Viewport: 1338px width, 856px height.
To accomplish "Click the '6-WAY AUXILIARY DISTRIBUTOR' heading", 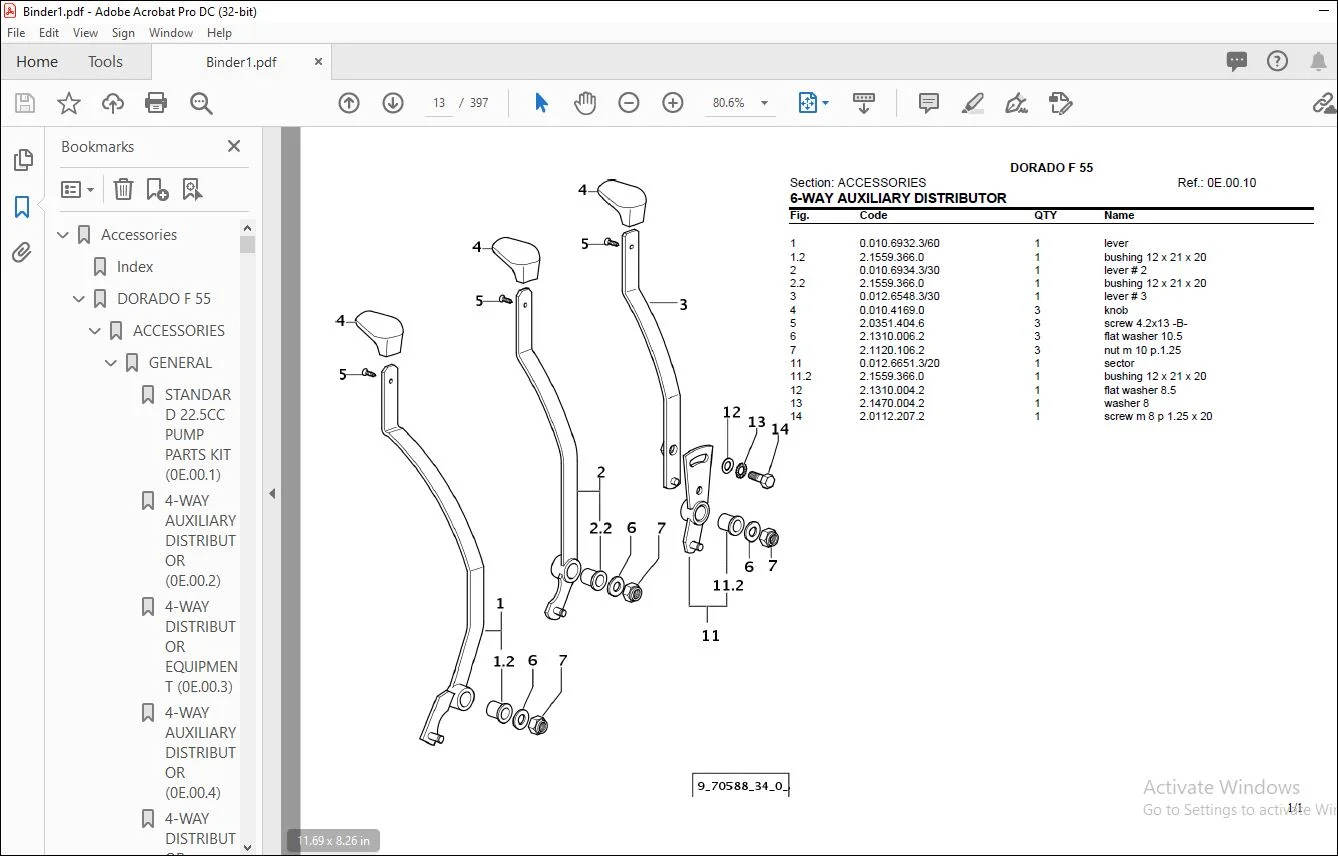I will (898, 198).
